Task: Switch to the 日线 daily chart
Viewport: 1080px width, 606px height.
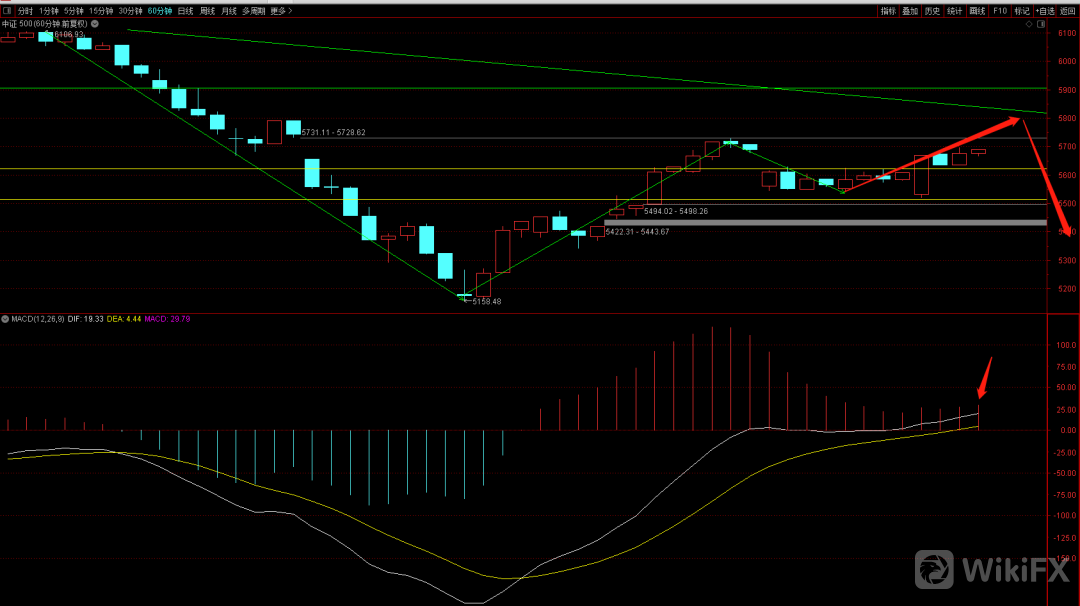Action: (185, 11)
